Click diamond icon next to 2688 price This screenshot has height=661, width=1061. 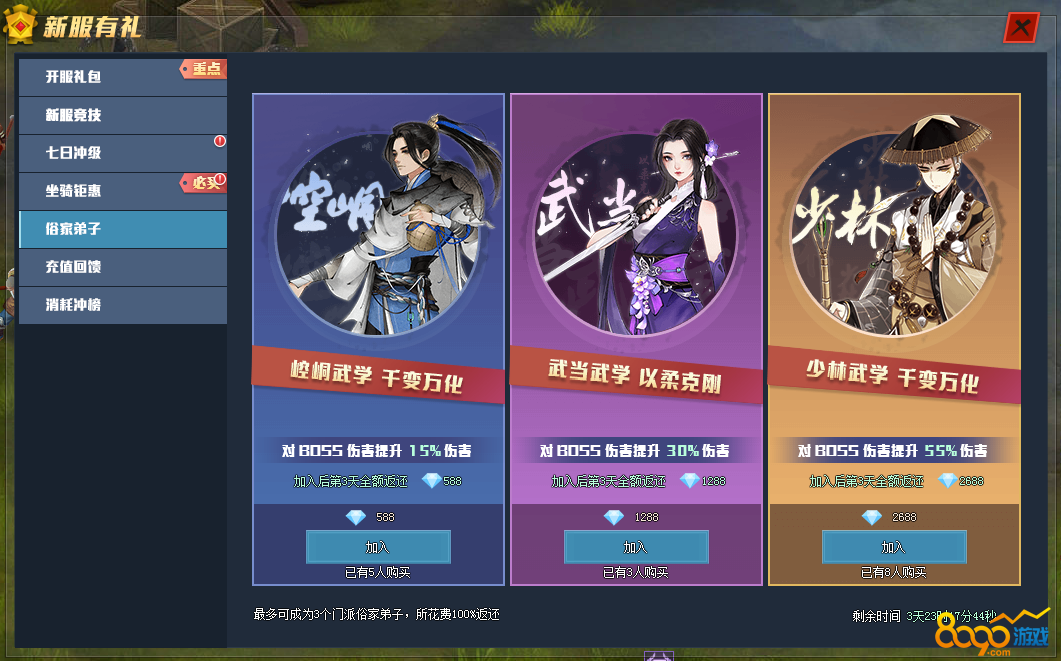pos(872,518)
